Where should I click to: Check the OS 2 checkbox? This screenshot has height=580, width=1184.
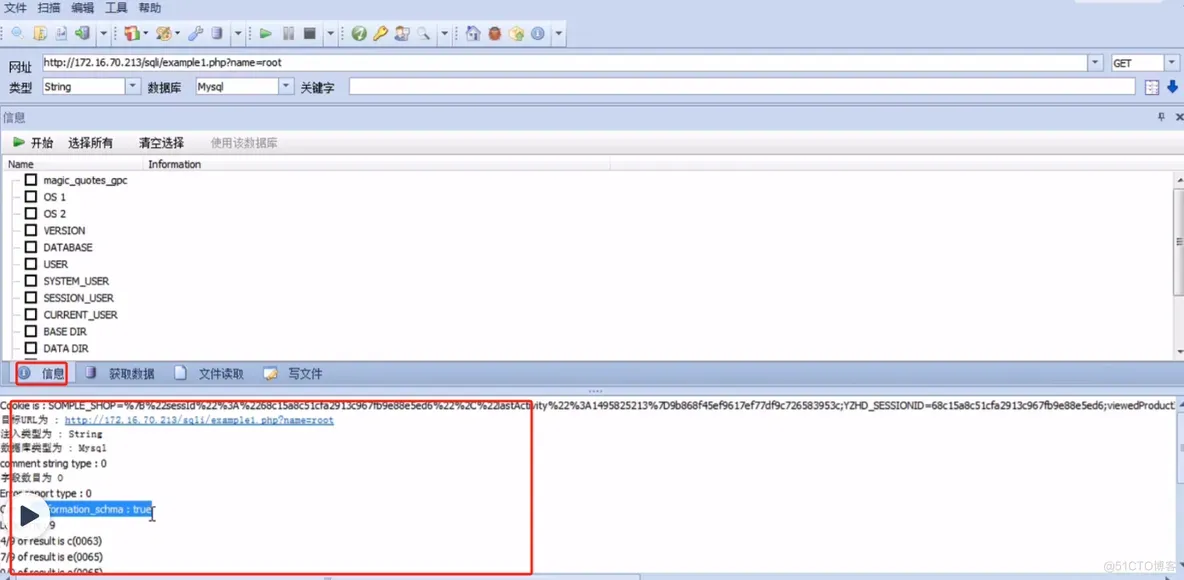(31, 214)
